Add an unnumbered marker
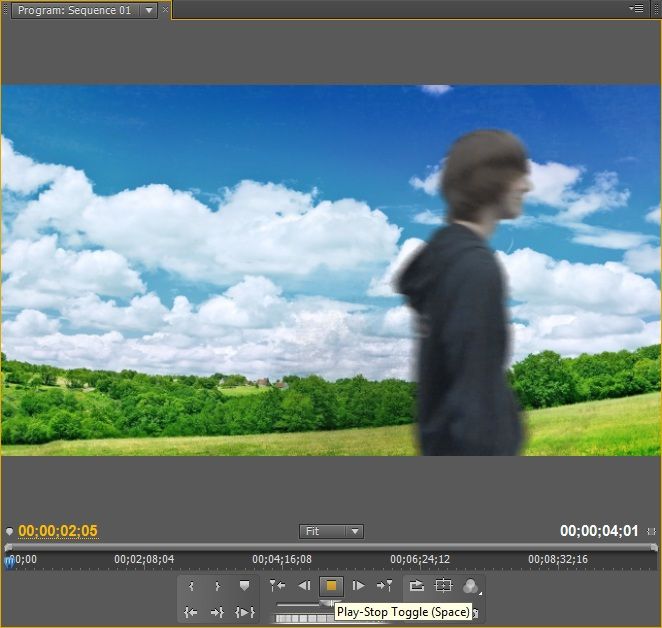The width and height of the screenshot is (662, 628). 244,586
